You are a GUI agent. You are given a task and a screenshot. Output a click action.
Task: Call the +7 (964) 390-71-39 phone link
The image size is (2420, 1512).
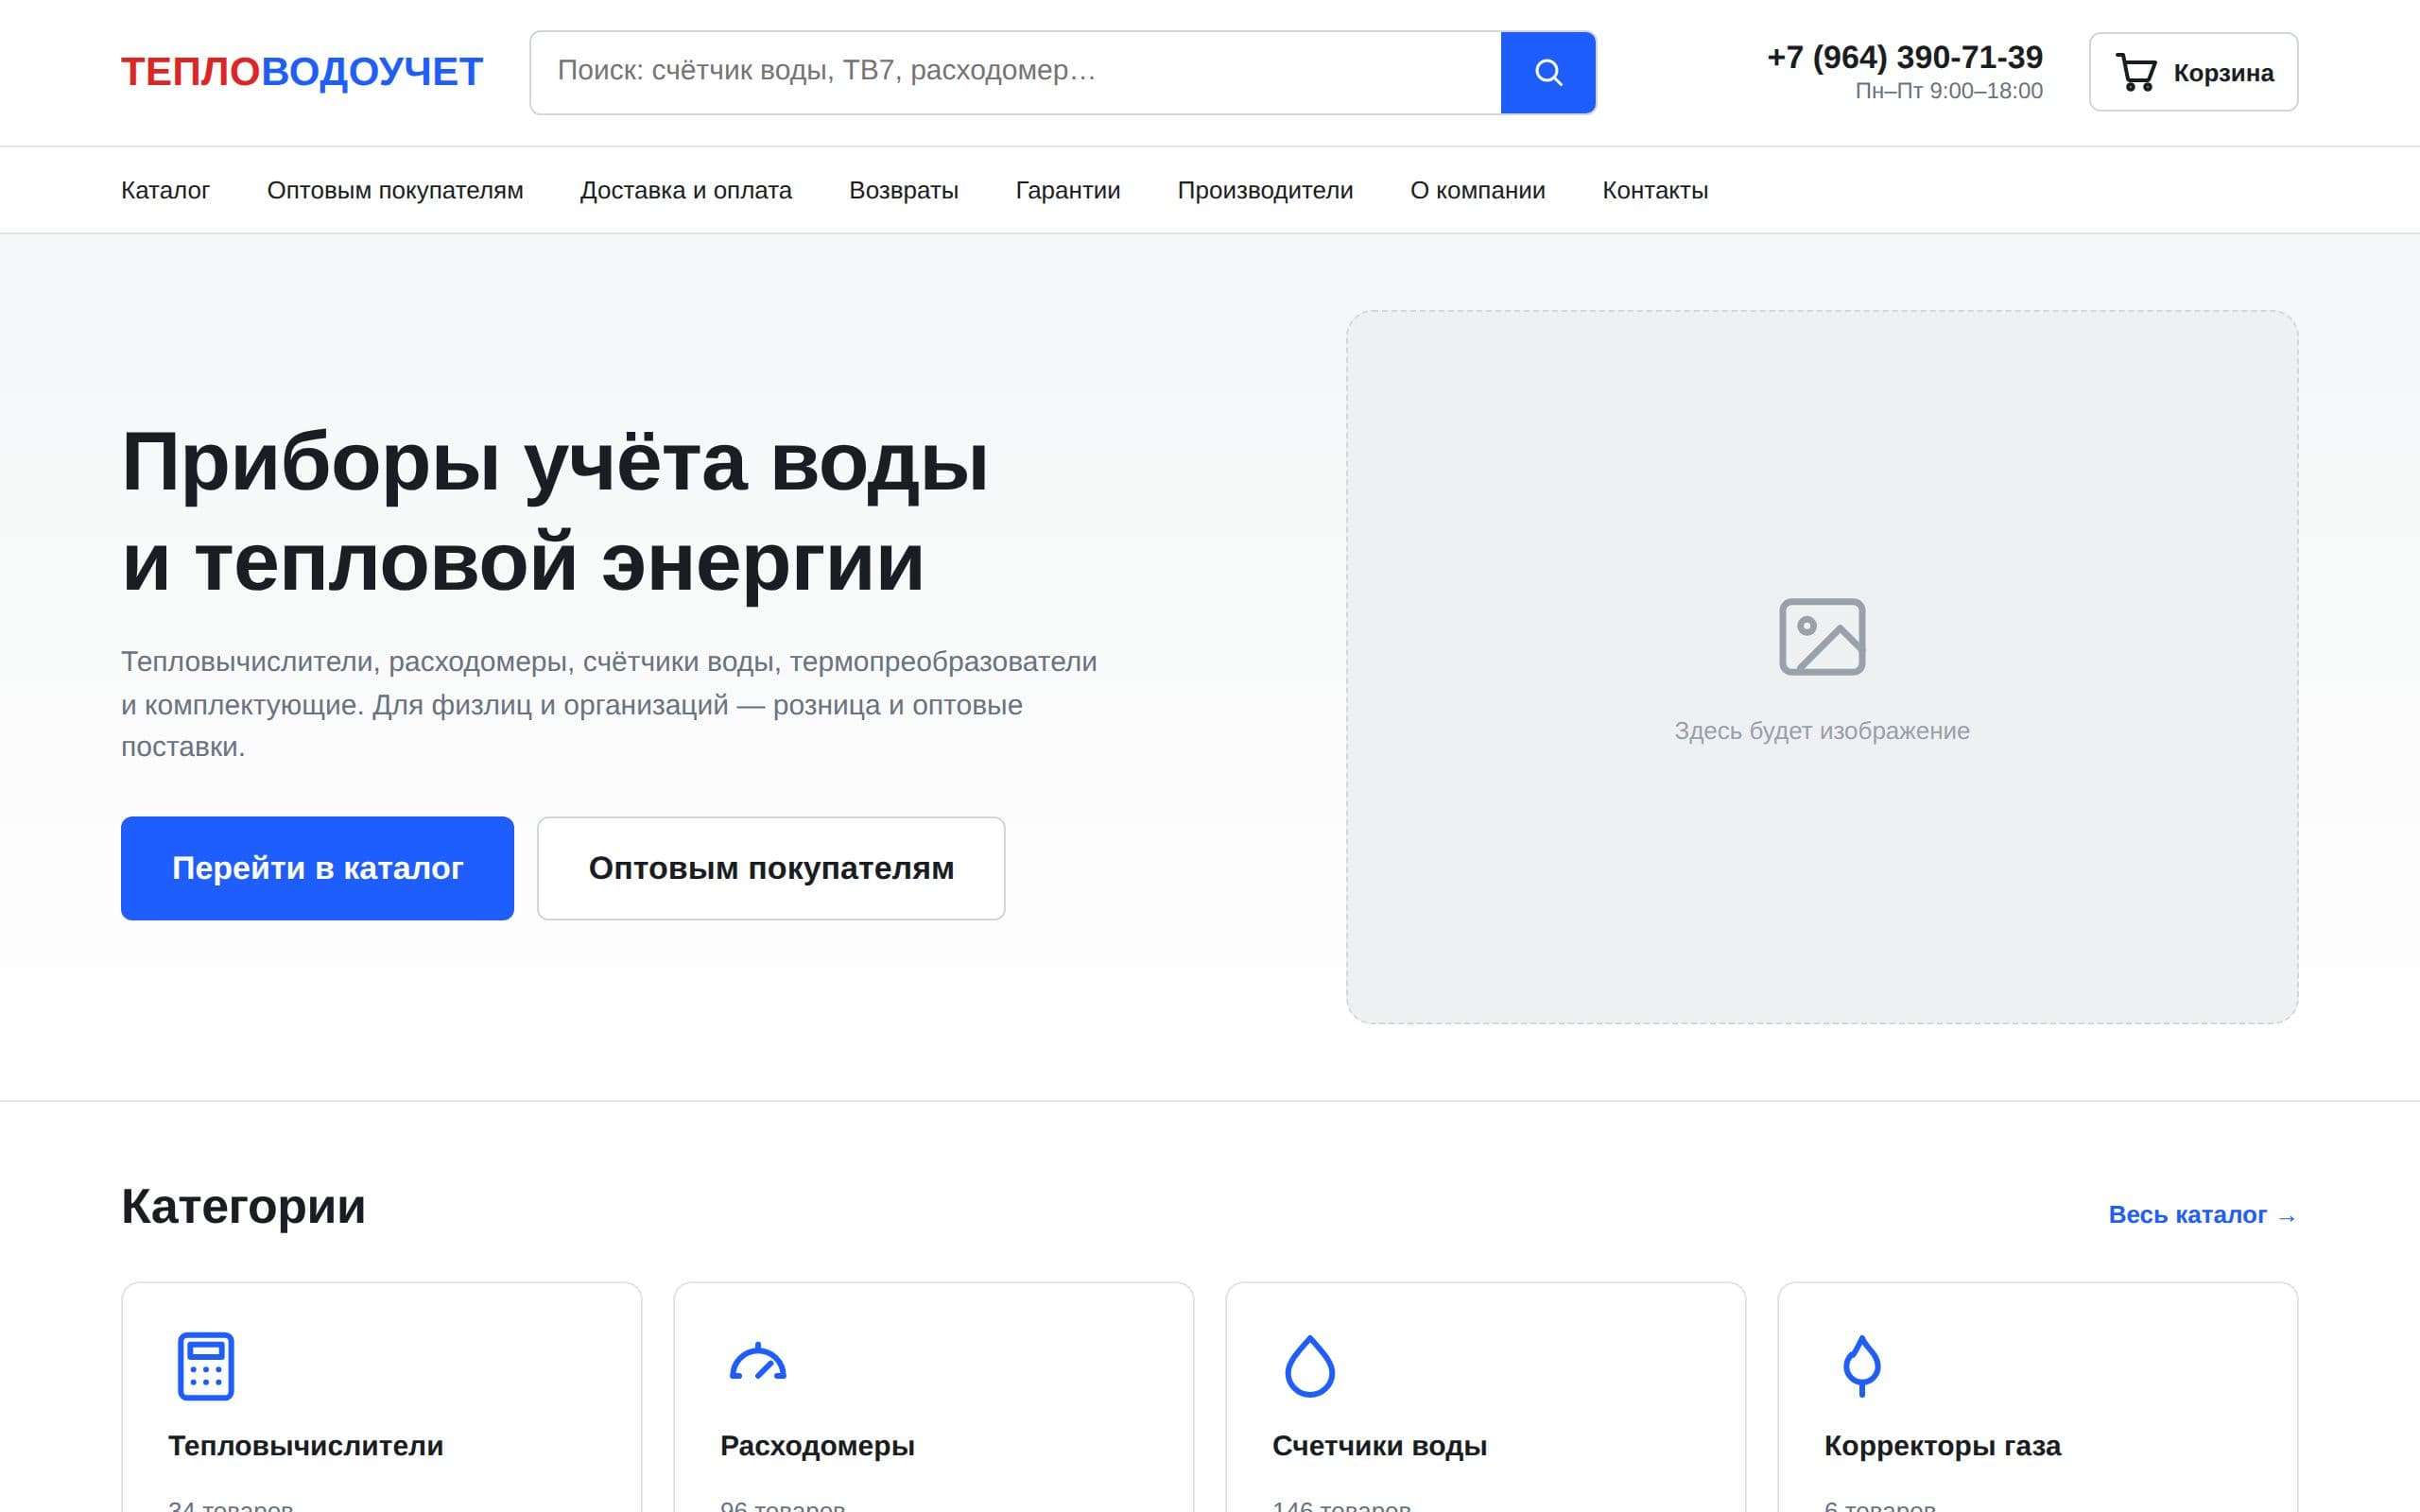[x=1904, y=57]
